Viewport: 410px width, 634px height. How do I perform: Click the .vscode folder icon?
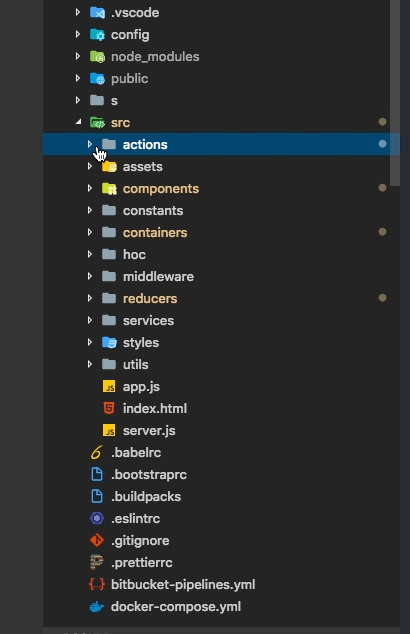click(97, 13)
